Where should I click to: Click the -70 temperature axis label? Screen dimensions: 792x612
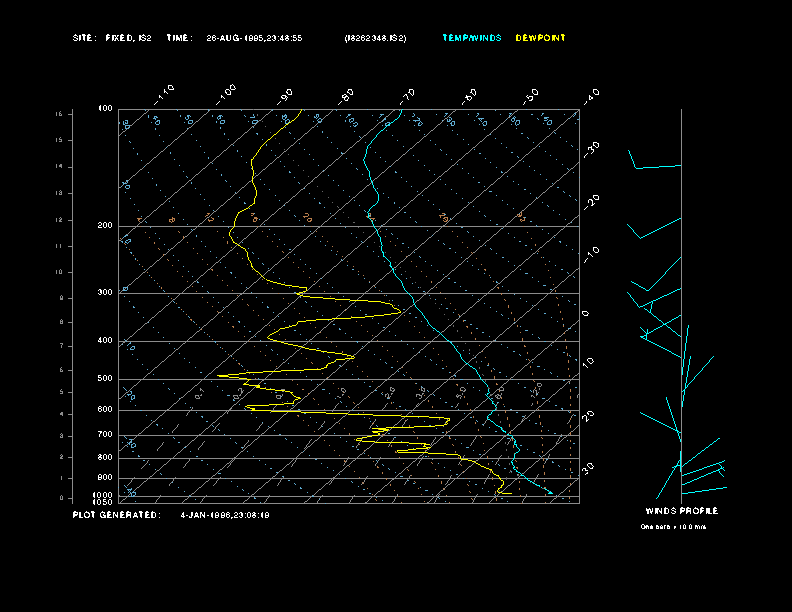(x=407, y=96)
